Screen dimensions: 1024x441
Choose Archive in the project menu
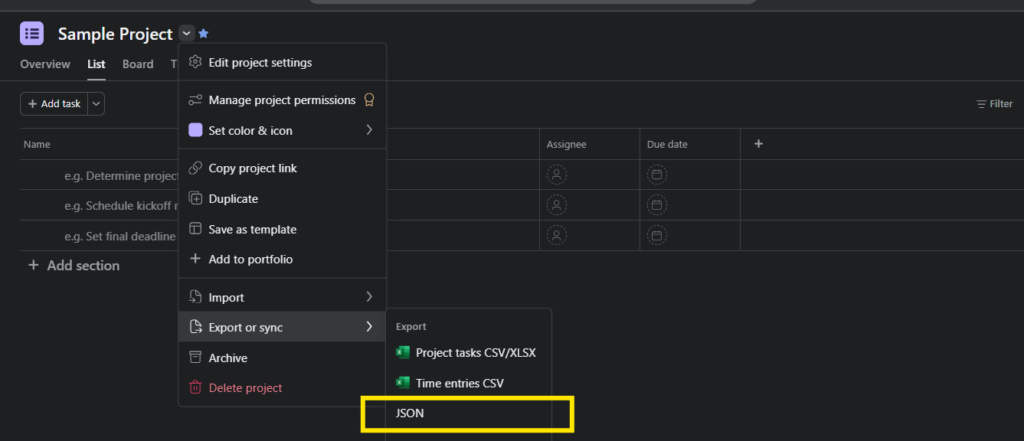pyautogui.click(x=228, y=358)
